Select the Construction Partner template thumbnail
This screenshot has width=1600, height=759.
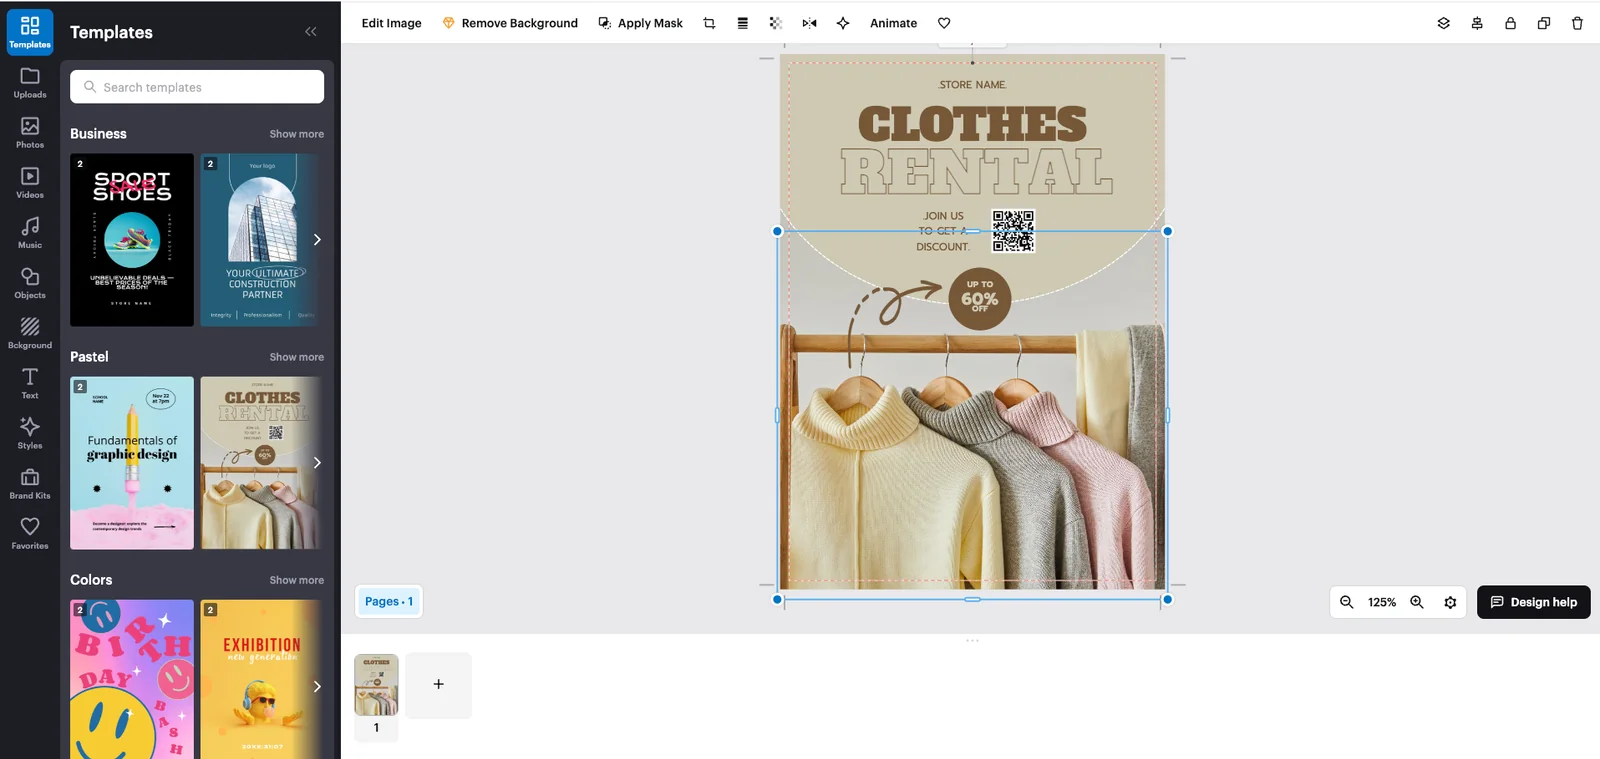[262, 240]
